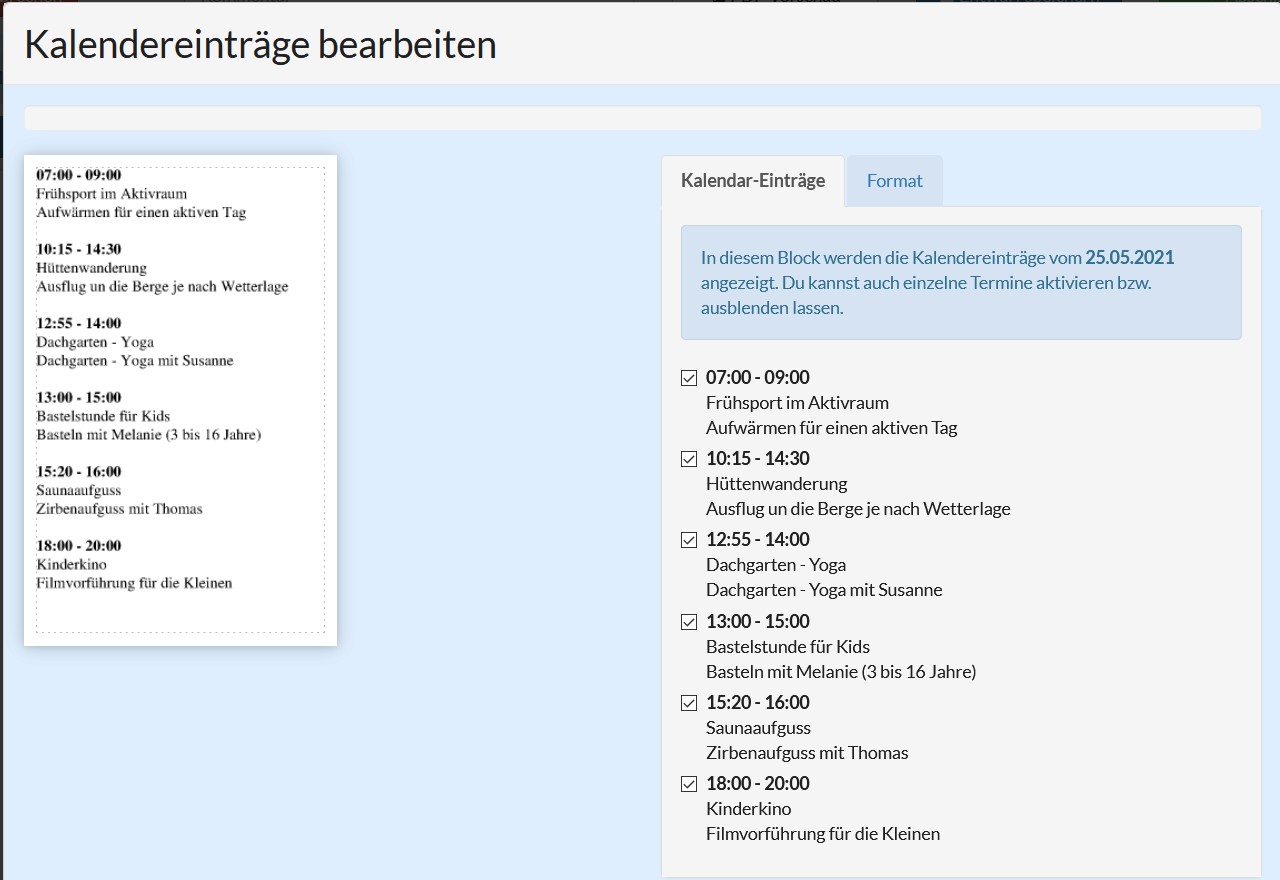Image resolution: width=1280 pixels, height=880 pixels.
Task: Click 'Frühsport im Aktivraum' in the left preview
Action: (x=111, y=194)
